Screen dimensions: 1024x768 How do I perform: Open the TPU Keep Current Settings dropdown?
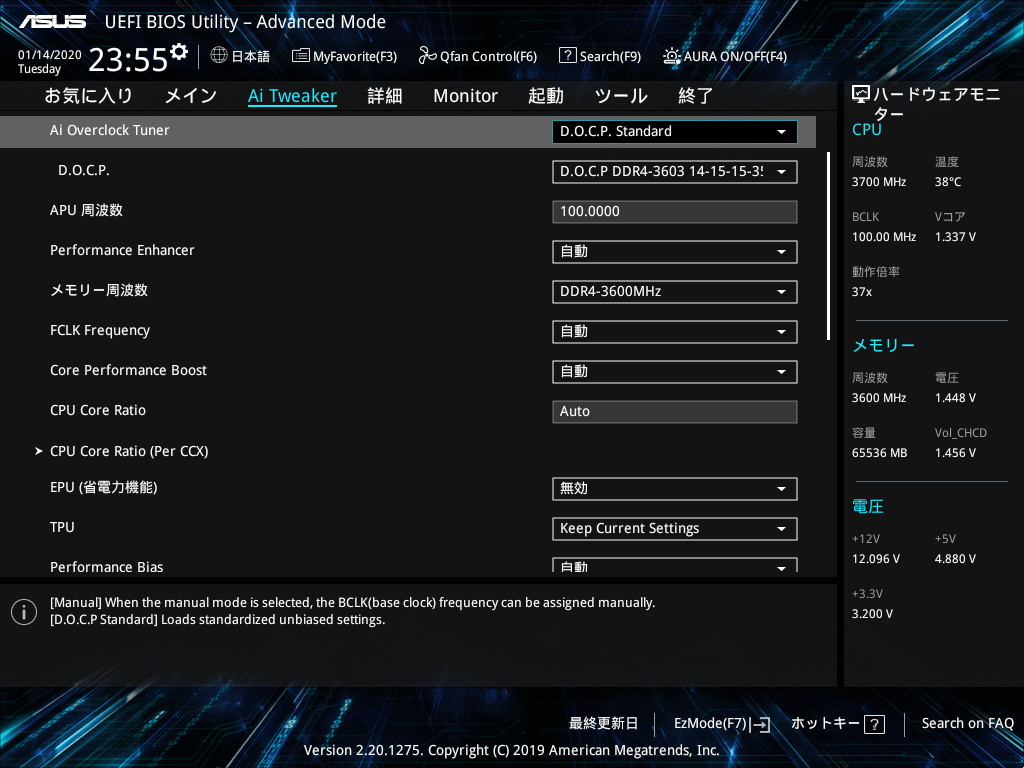(x=675, y=528)
